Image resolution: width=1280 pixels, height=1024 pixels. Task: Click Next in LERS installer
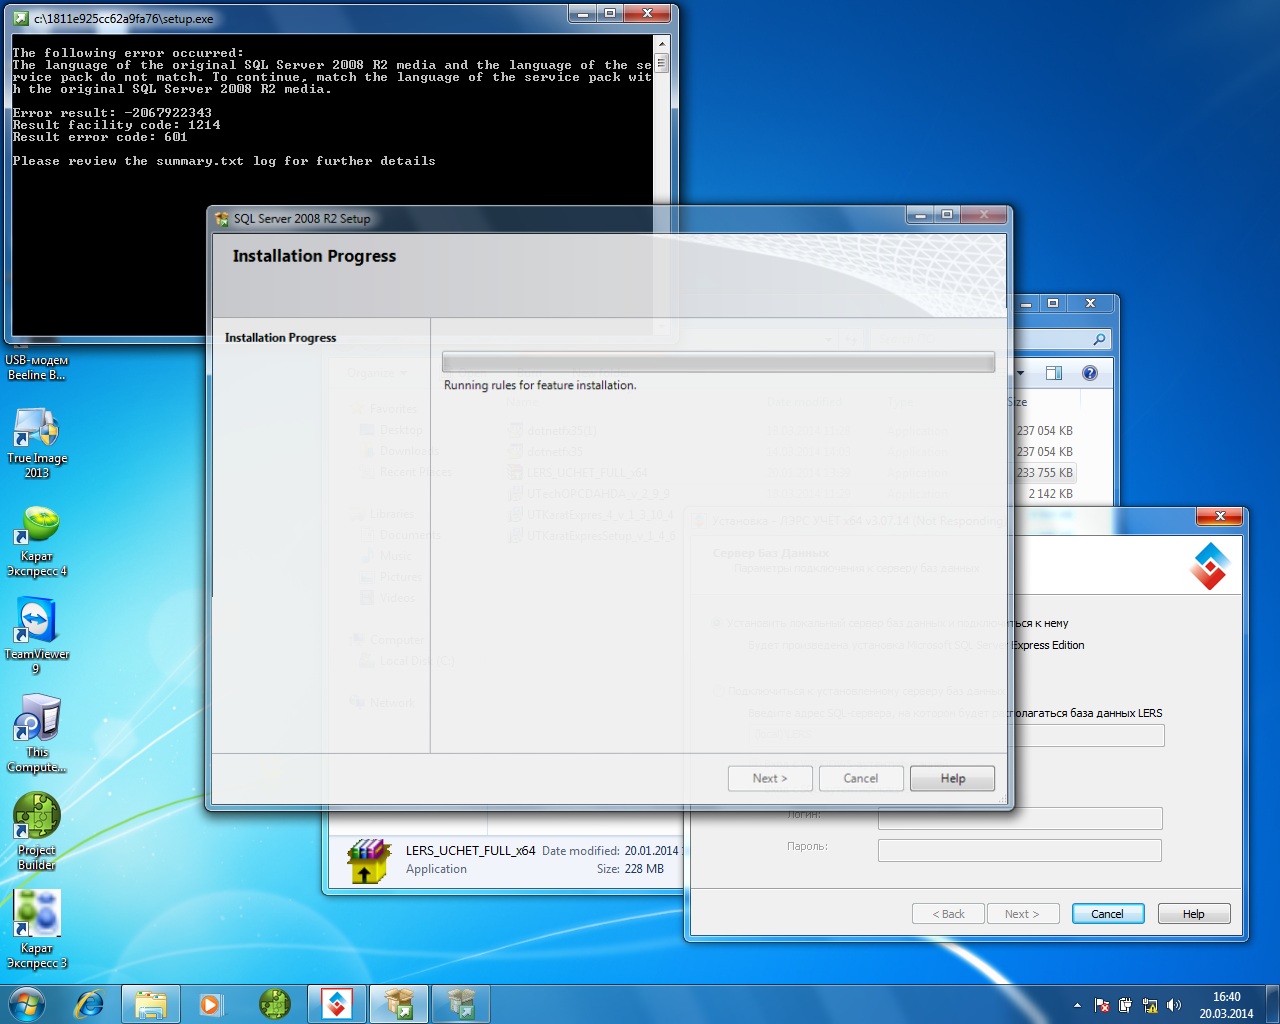(1022, 914)
